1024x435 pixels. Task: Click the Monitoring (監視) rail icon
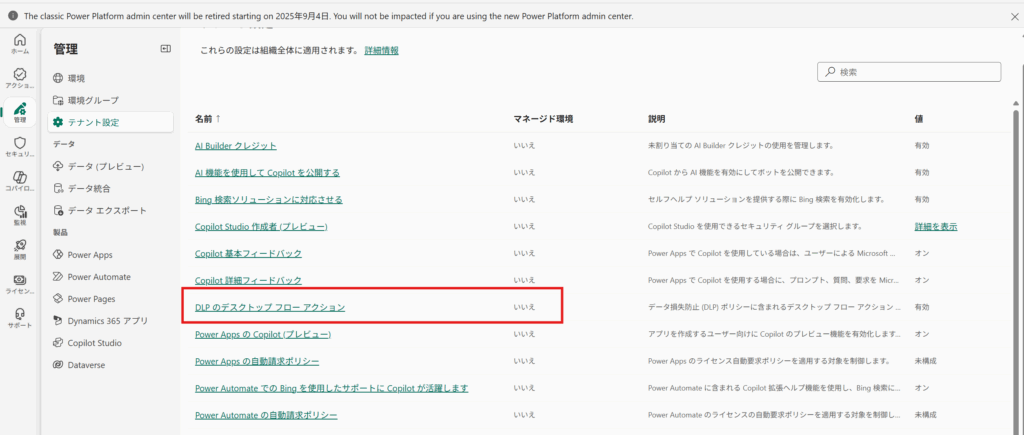[x=19, y=215]
